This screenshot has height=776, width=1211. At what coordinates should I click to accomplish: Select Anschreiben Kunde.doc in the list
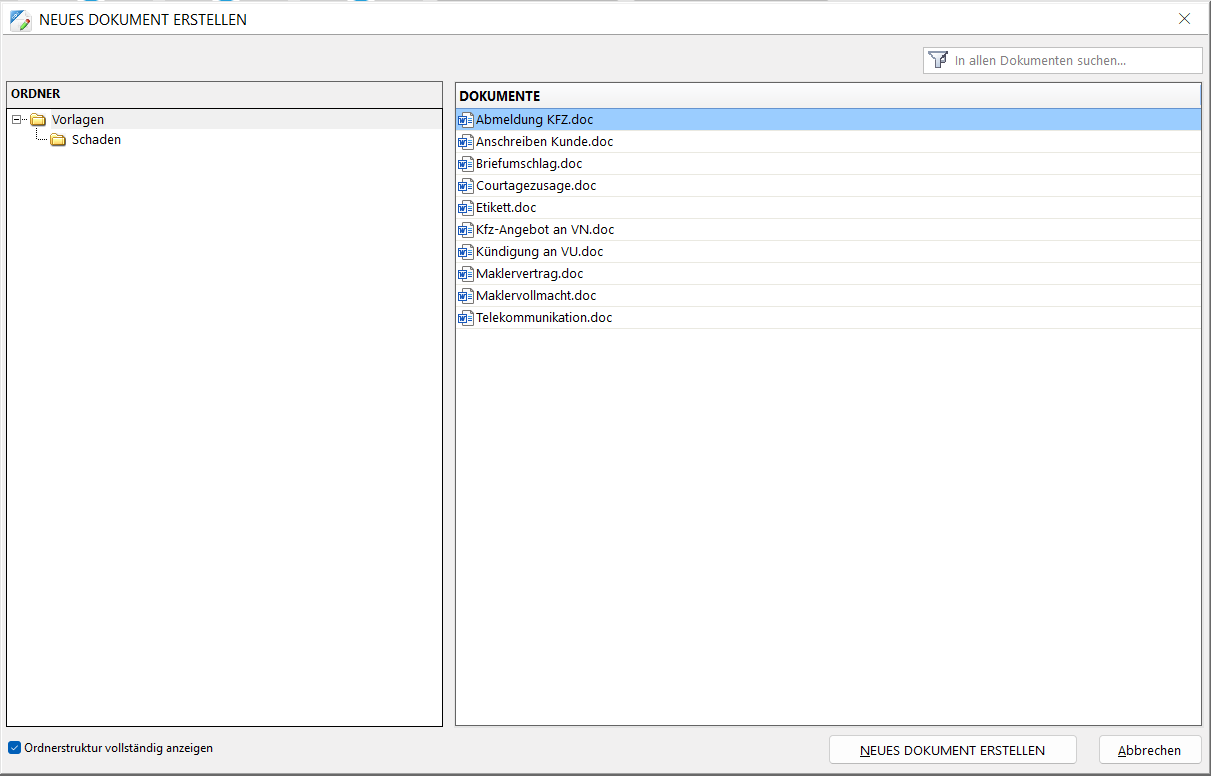point(544,142)
